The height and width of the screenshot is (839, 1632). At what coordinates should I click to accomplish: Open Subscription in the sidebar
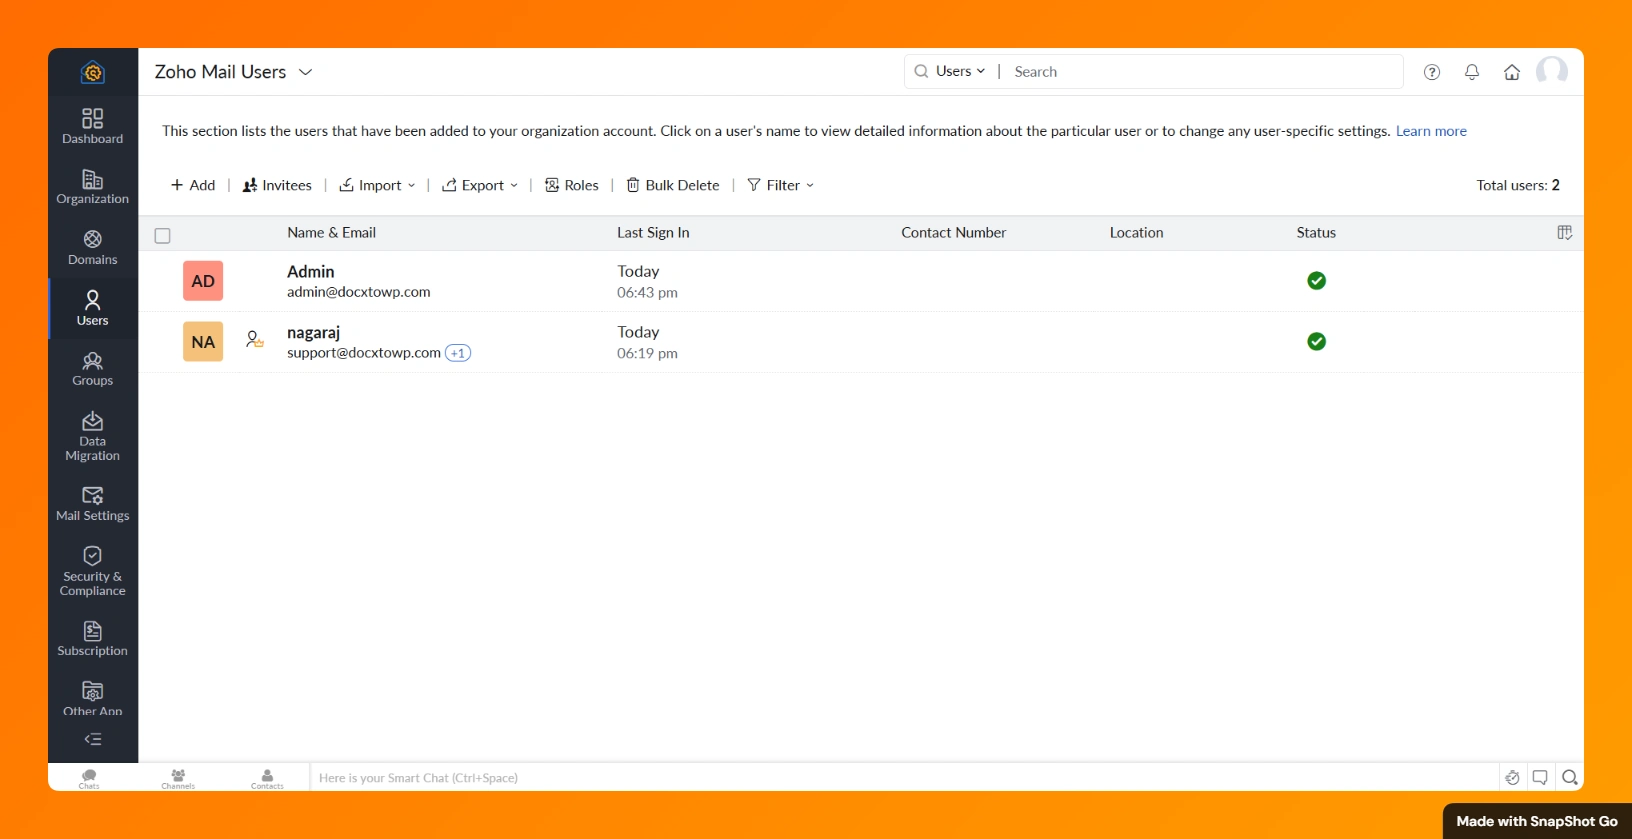93,639
